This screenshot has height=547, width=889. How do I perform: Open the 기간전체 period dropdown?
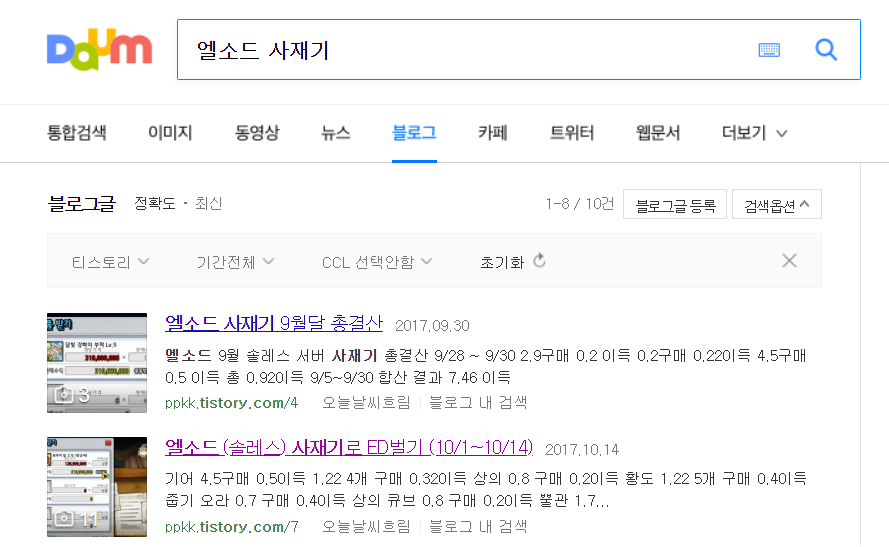[235, 262]
